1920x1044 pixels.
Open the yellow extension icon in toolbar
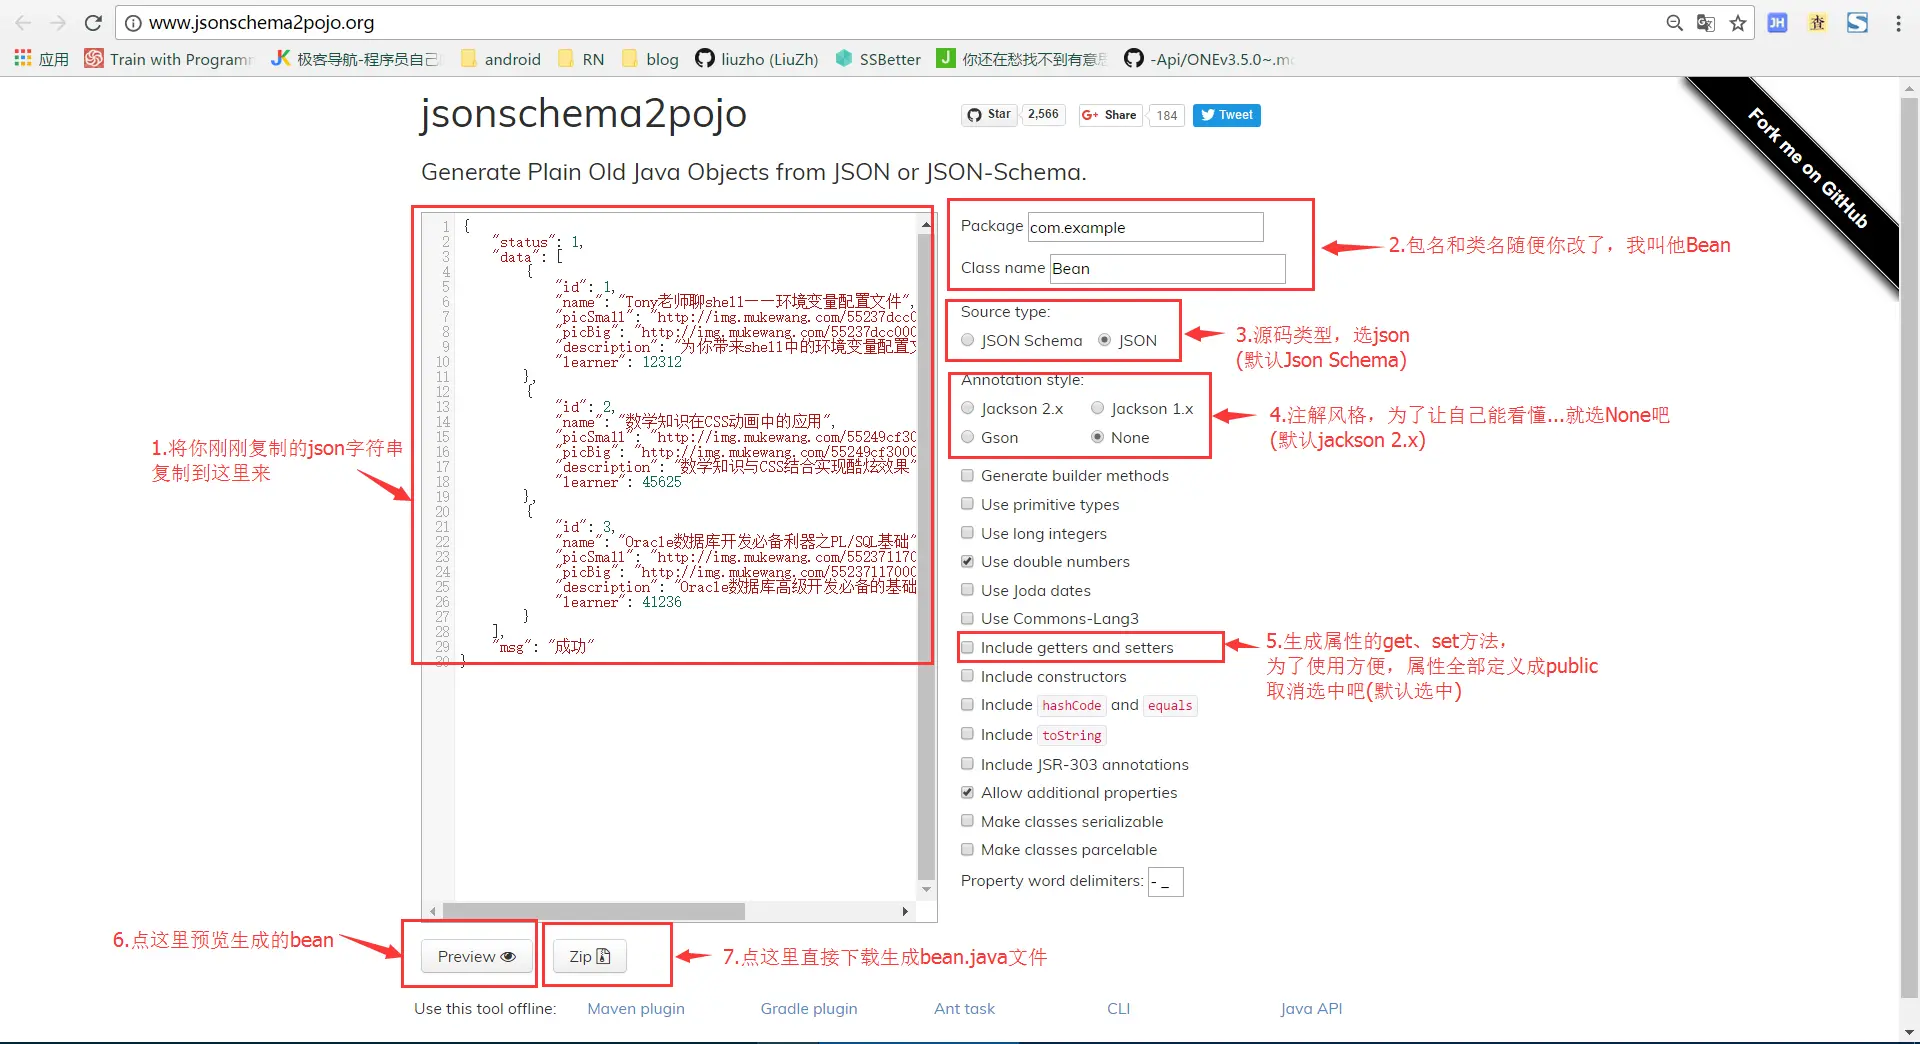[1817, 23]
